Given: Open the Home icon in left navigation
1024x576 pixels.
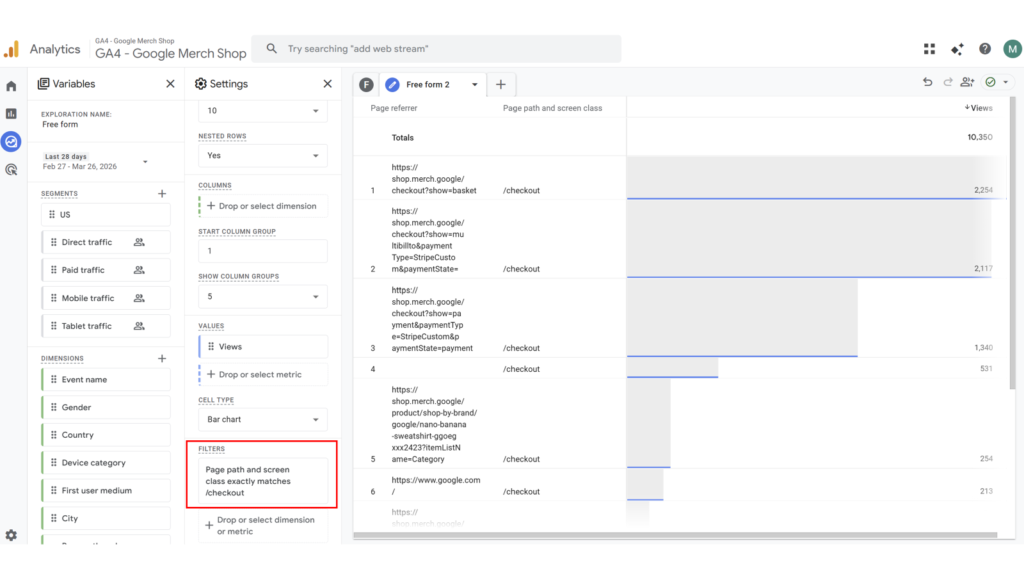Looking at the screenshot, I should [x=11, y=86].
